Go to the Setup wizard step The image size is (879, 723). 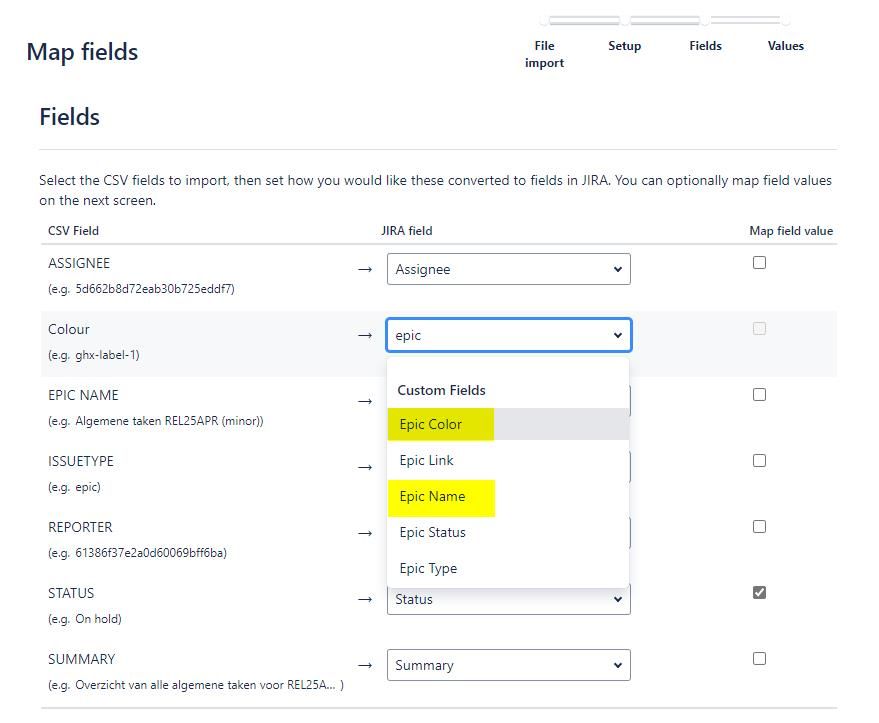[624, 46]
